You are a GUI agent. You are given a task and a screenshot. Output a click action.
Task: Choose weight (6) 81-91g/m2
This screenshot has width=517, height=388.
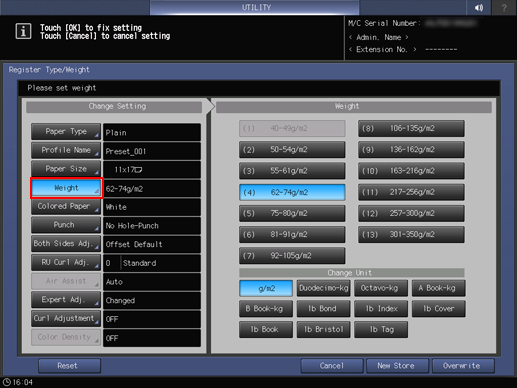coord(292,235)
